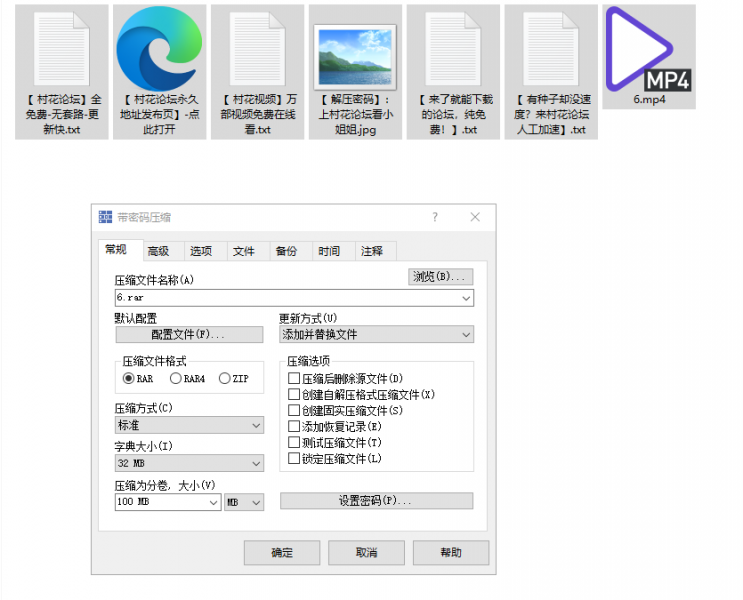Open the Microsoft Edge shortcut icon
This screenshot has width=743, height=600.
click(159, 48)
